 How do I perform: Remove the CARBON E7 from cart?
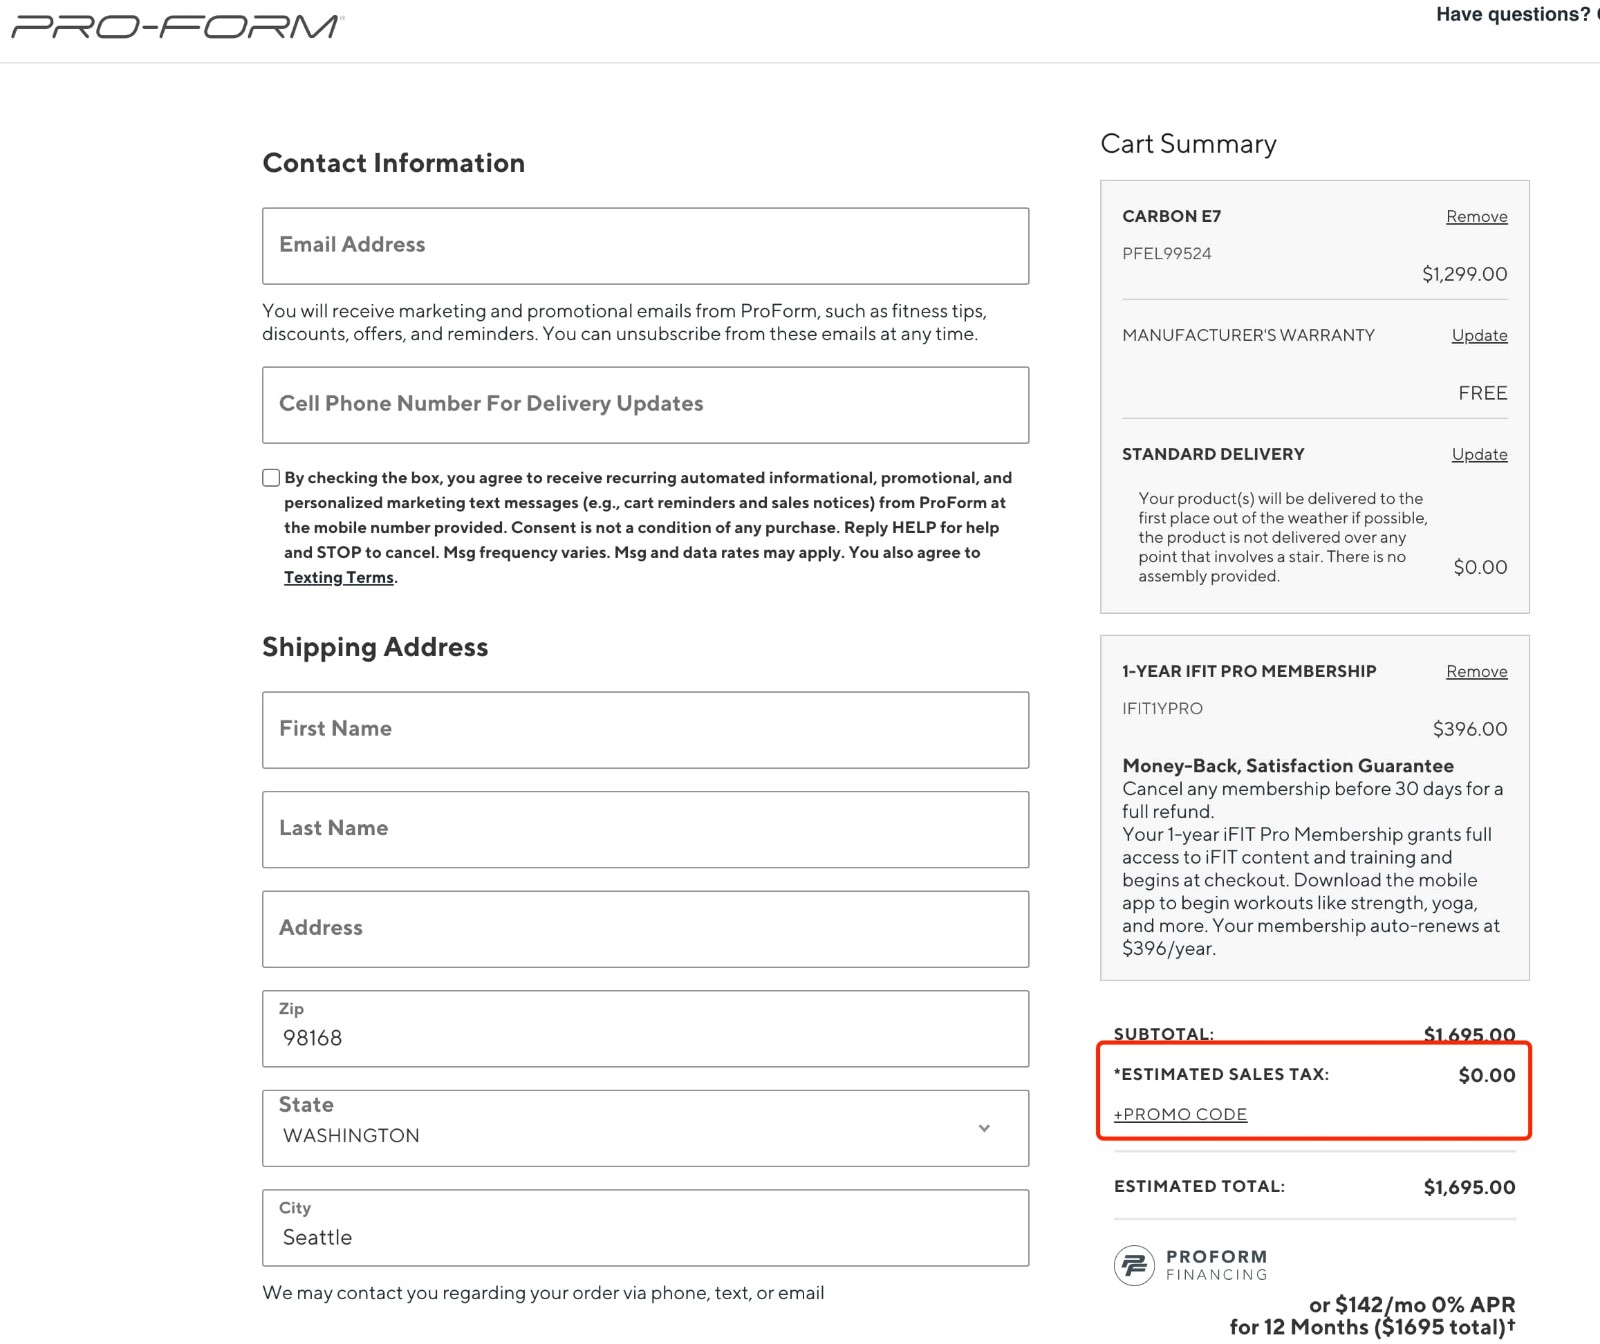1476,216
